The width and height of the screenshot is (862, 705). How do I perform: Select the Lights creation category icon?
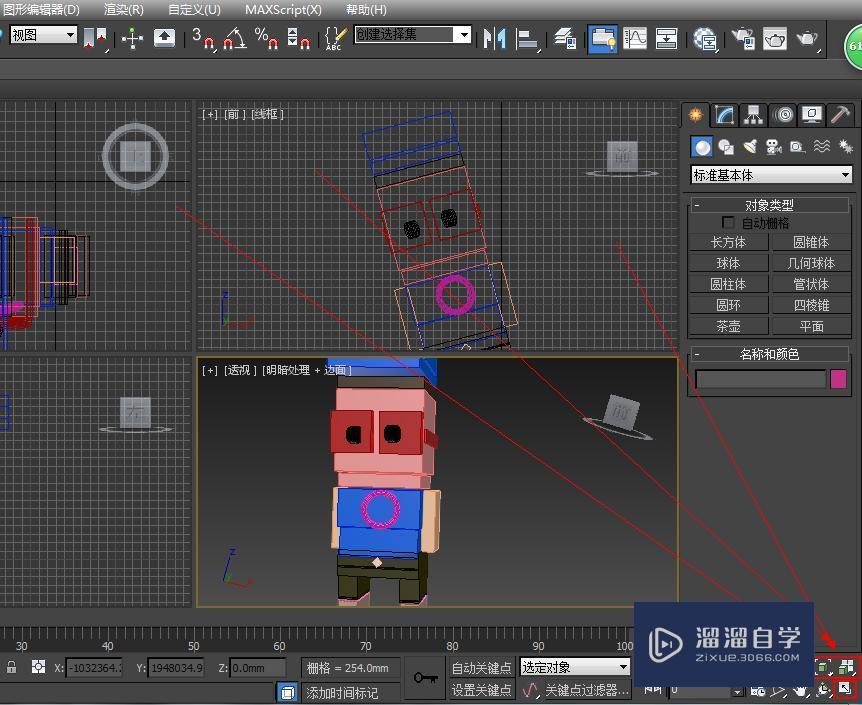[750, 146]
